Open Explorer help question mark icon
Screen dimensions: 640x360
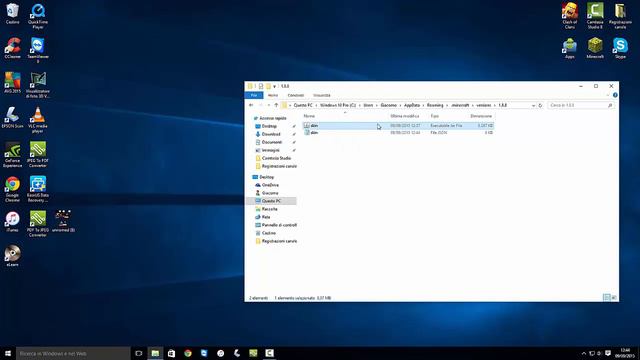(x=615, y=95)
